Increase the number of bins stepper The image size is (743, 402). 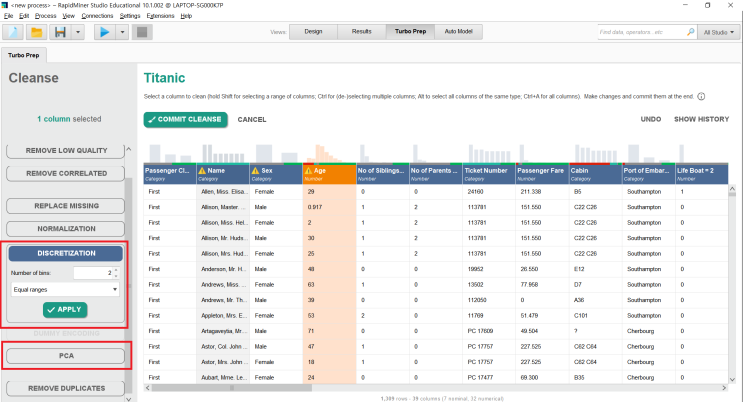[116, 270]
